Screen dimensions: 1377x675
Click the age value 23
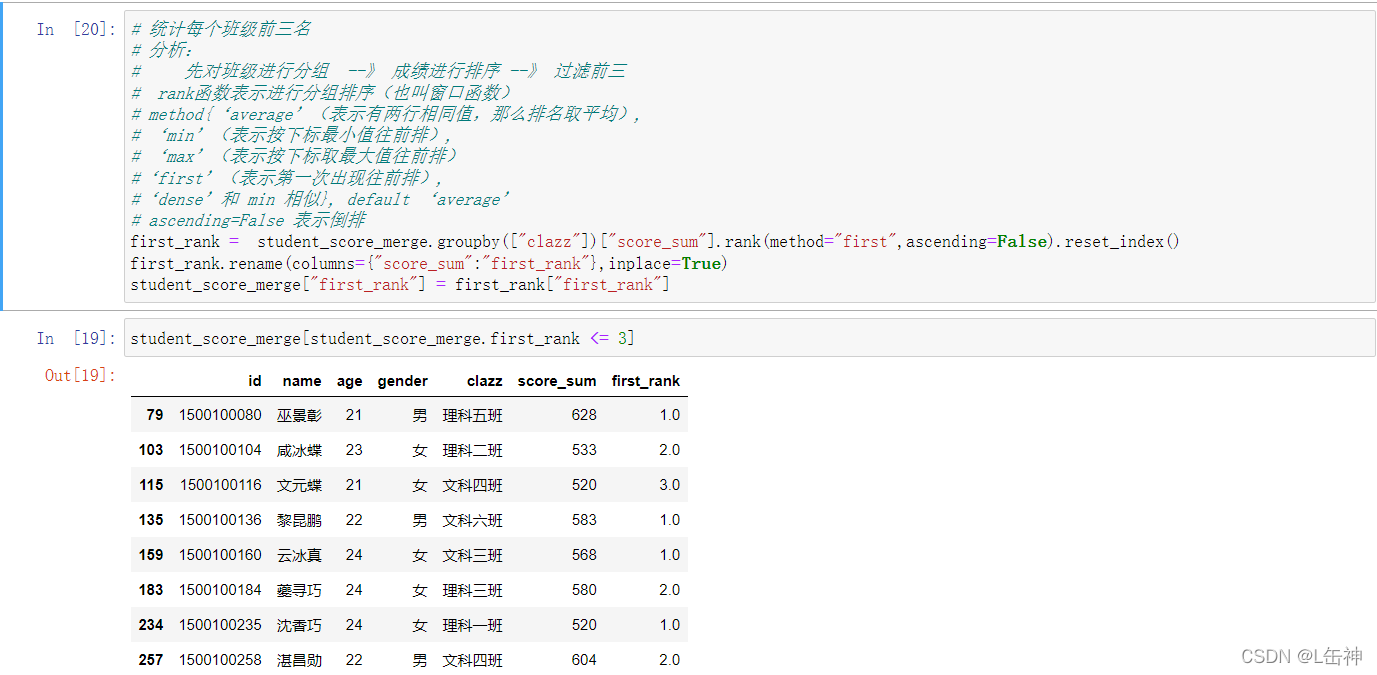pos(354,450)
